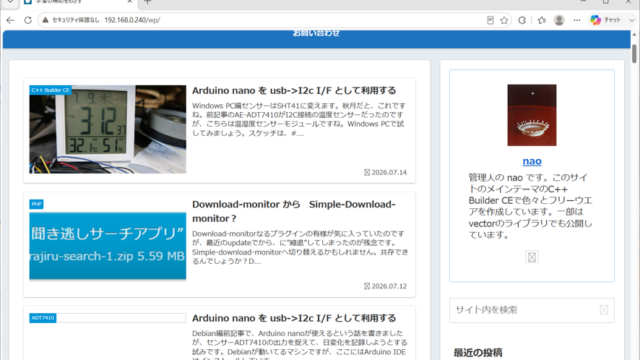640x360 pixels.
Task: Open the browser profile avatar
Action: coord(559,20)
